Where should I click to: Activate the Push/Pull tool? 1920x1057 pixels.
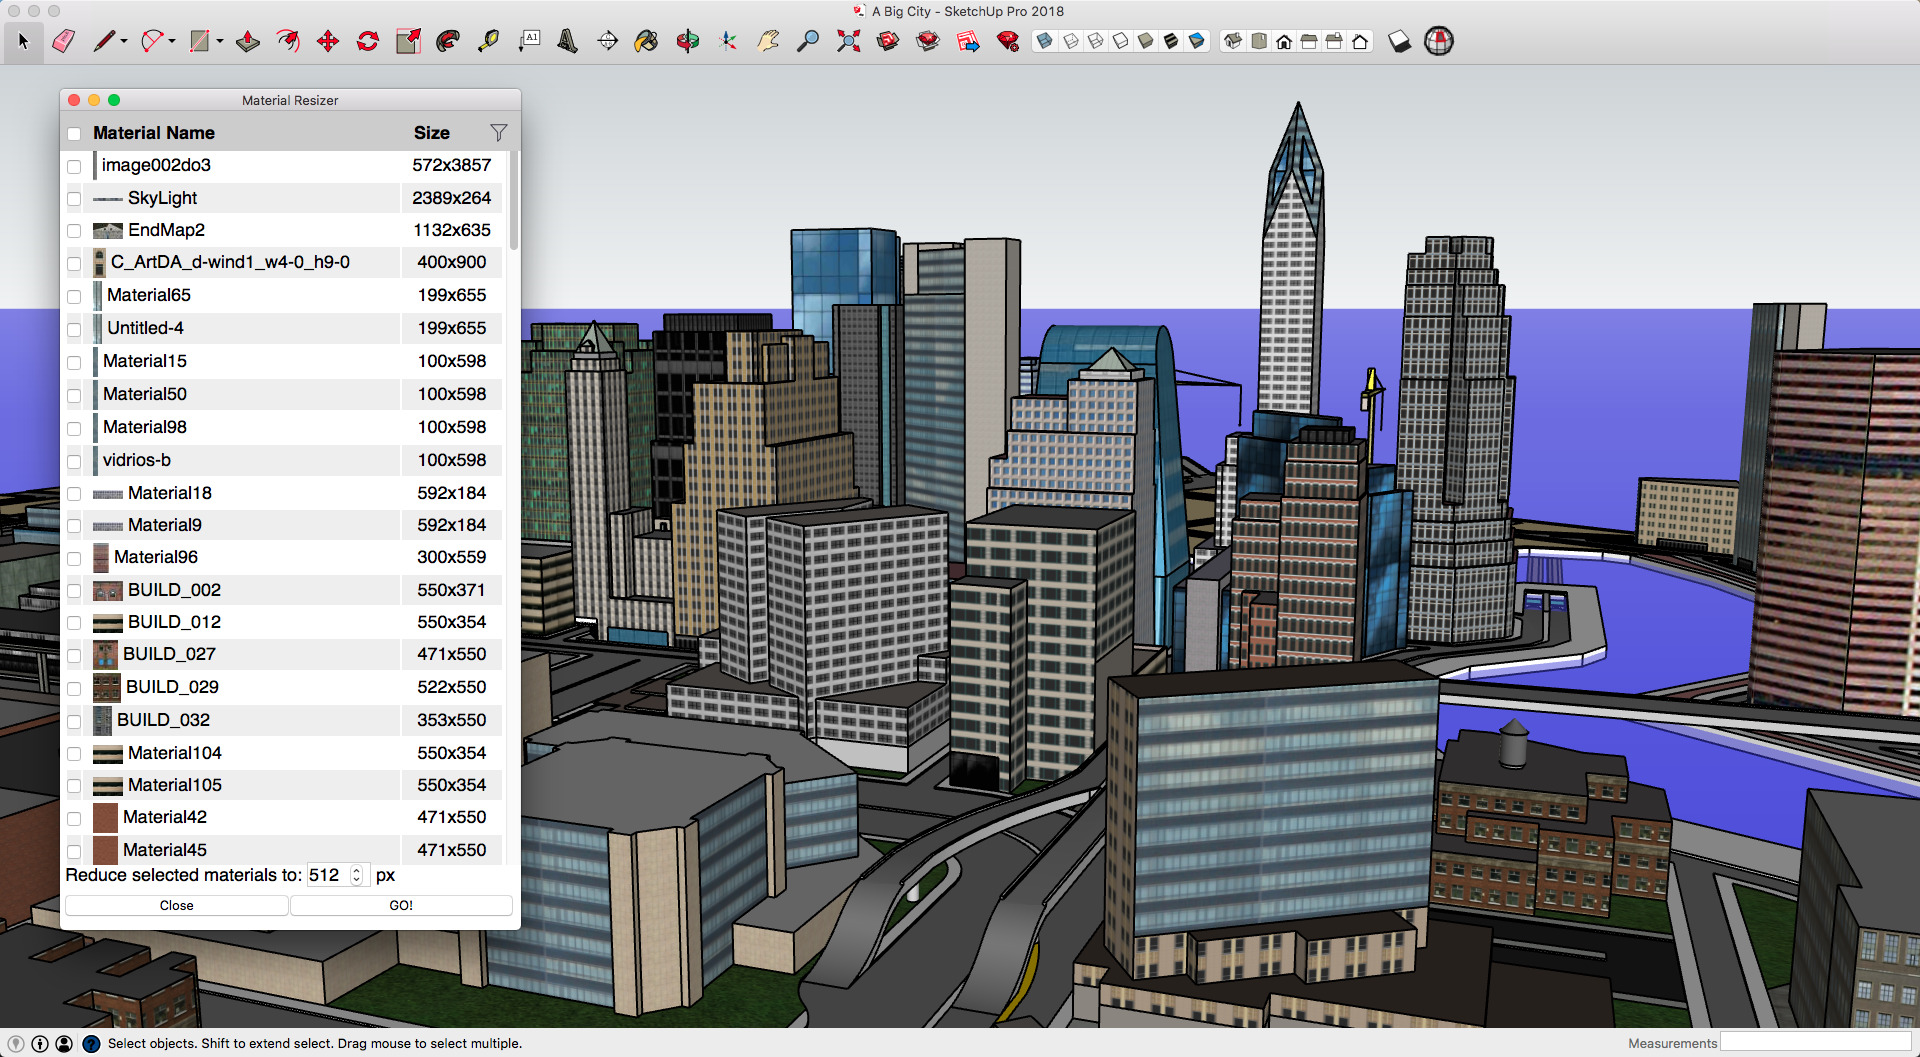pos(248,41)
